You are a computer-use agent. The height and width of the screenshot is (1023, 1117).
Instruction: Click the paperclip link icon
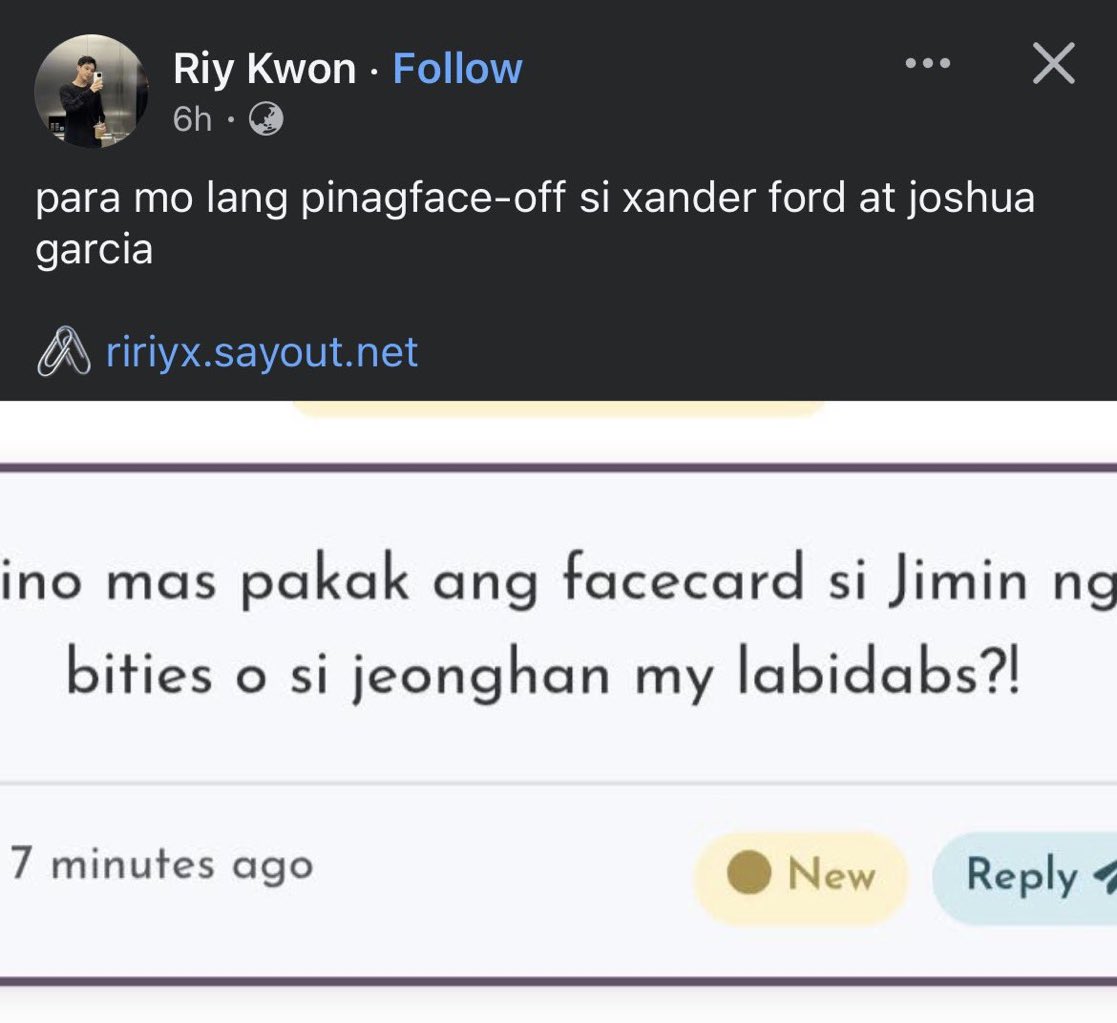[x=64, y=351]
